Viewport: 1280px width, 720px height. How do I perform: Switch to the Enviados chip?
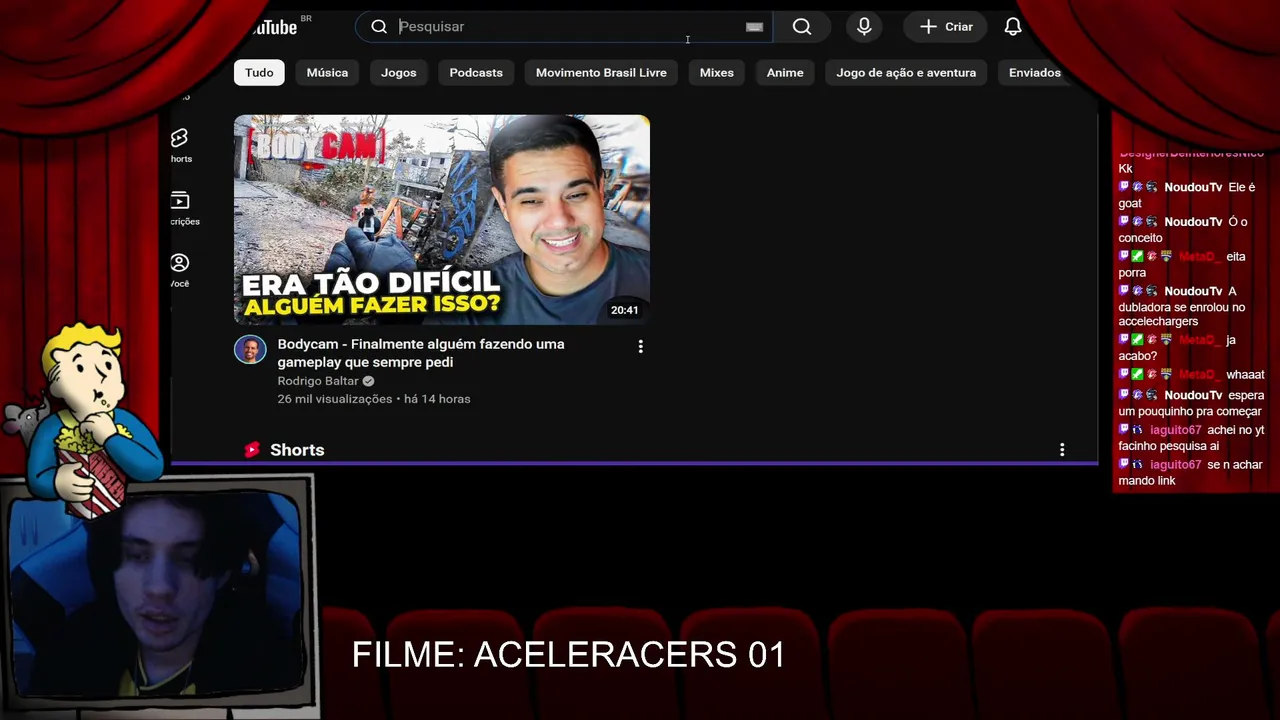click(x=1035, y=72)
